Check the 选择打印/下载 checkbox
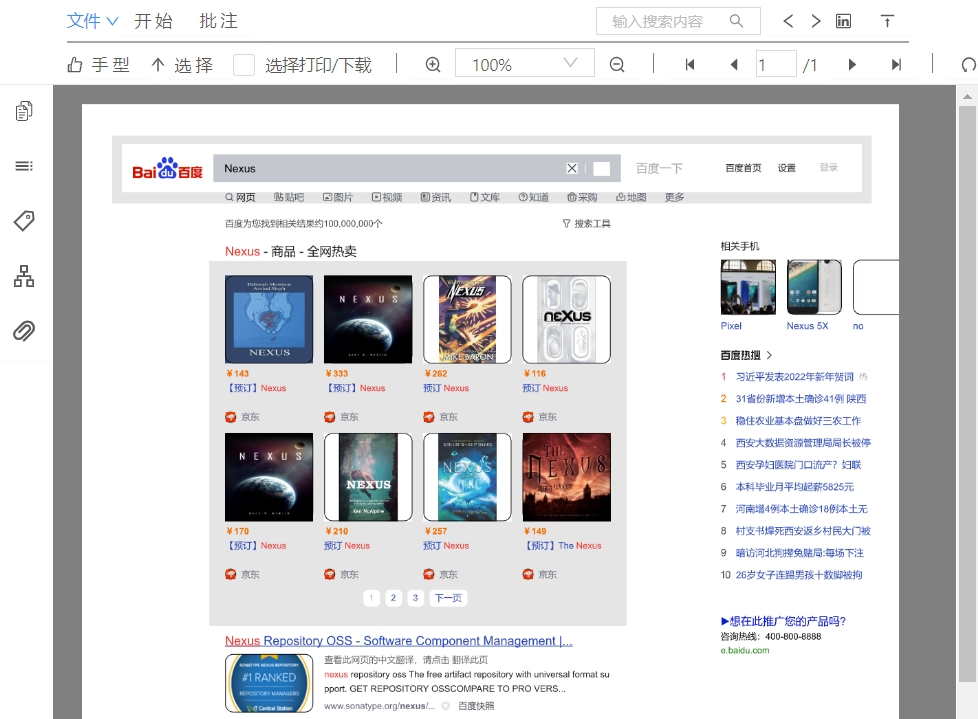978x719 pixels. coord(244,65)
